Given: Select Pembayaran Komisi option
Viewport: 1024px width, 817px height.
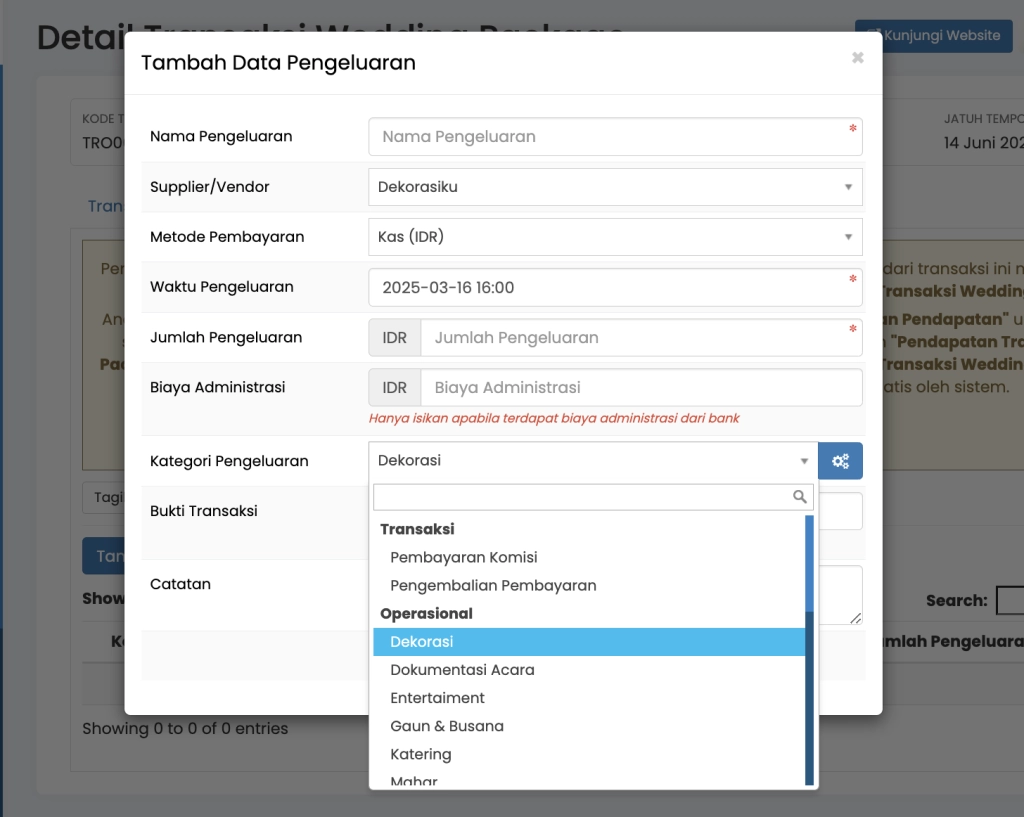Looking at the screenshot, I should pos(464,557).
